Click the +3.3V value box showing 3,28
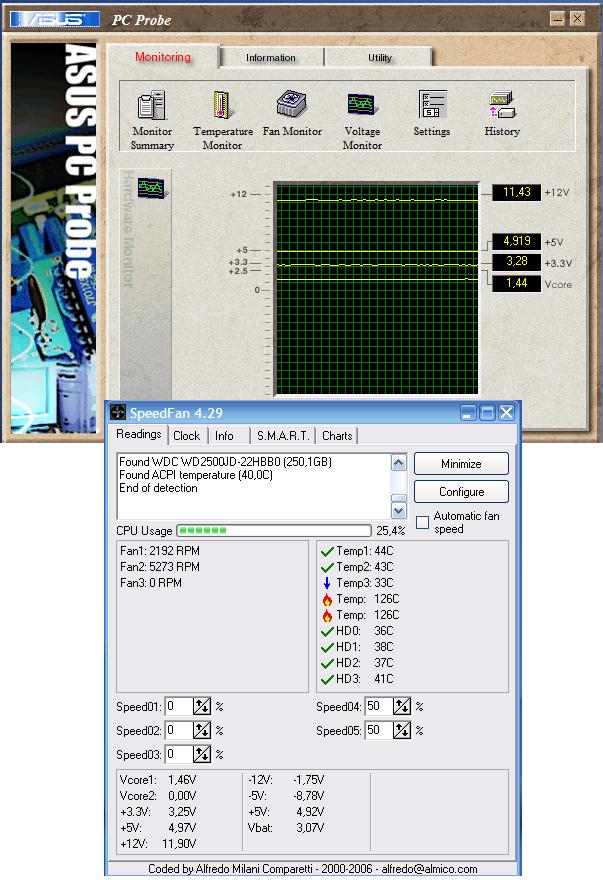The image size is (603, 880). tap(517, 262)
